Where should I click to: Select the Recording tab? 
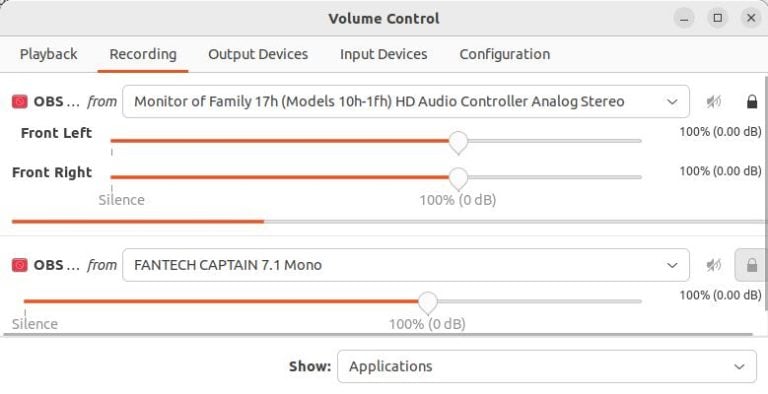(x=143, y=54)
